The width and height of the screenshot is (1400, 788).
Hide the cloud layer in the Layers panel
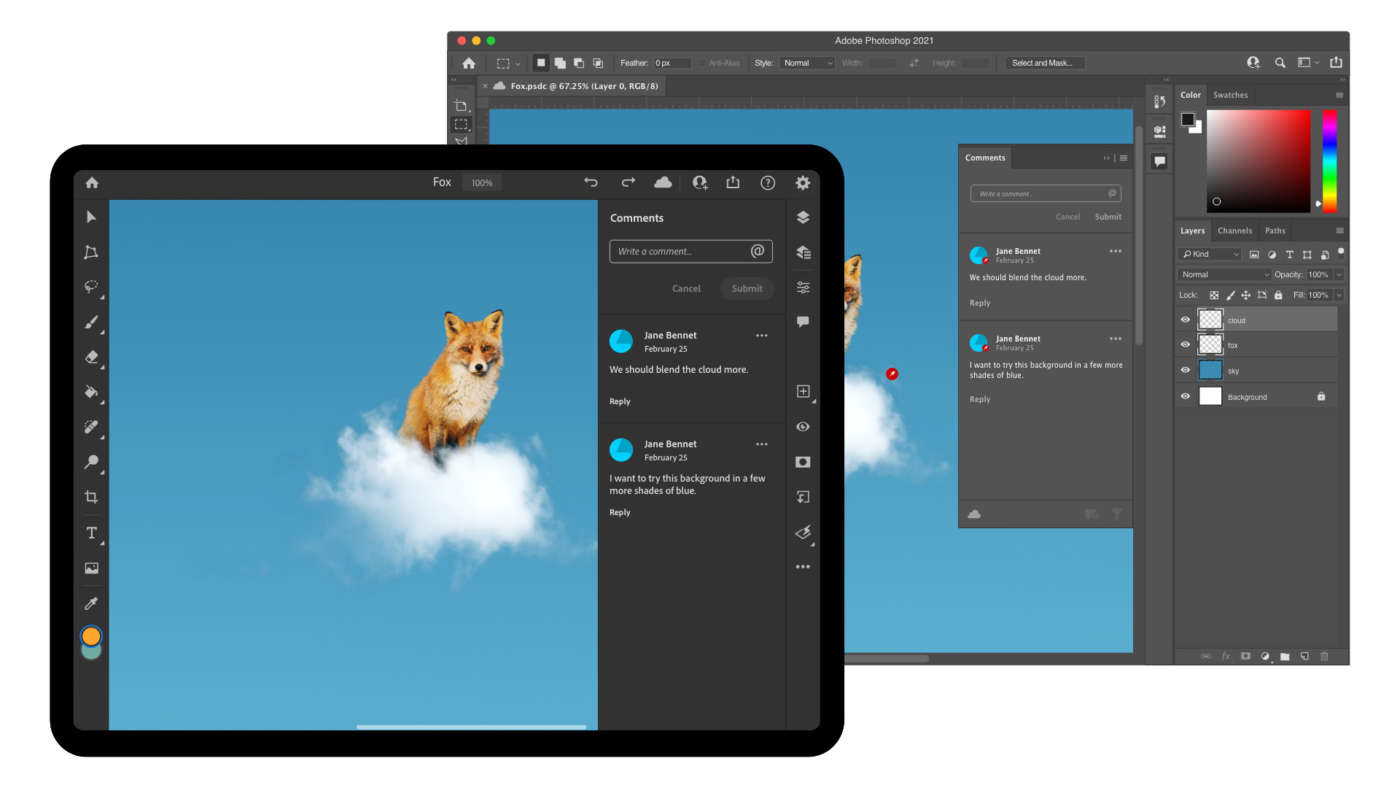pos(1184,318)
